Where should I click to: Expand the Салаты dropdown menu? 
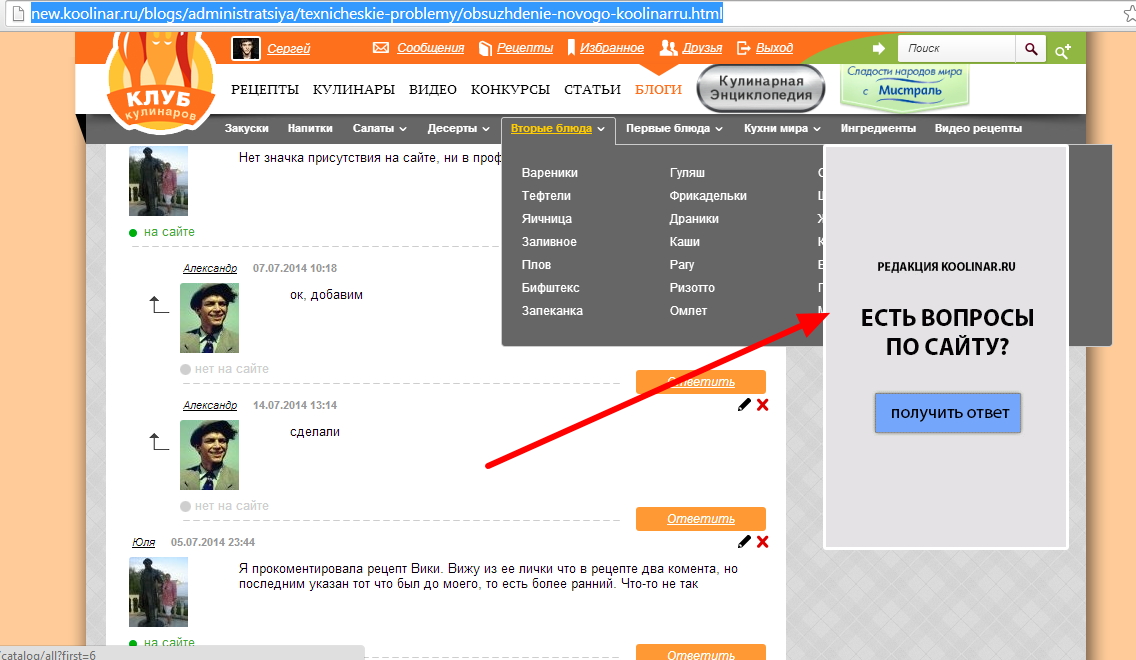tap(380, 129)
